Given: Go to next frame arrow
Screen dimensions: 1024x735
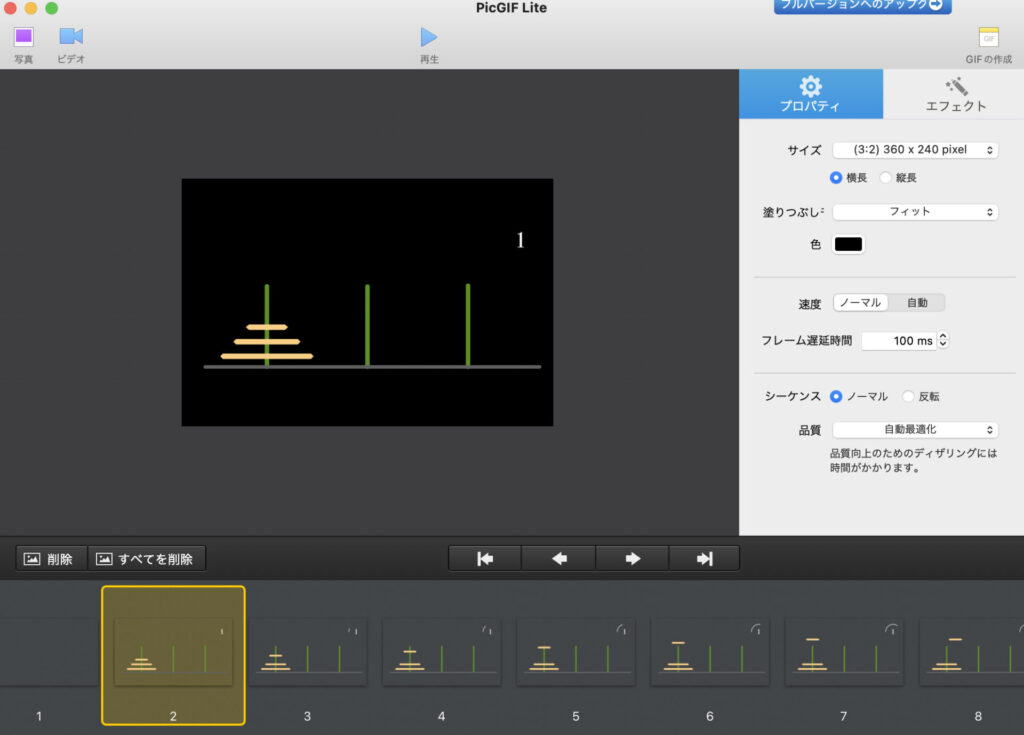Looking at the screenshot, I should click(x=632, y=558).
